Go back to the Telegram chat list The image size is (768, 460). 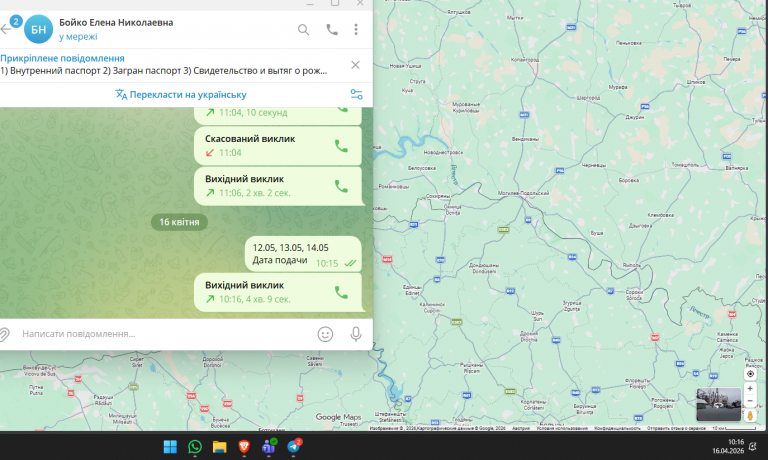click(5, 29)
